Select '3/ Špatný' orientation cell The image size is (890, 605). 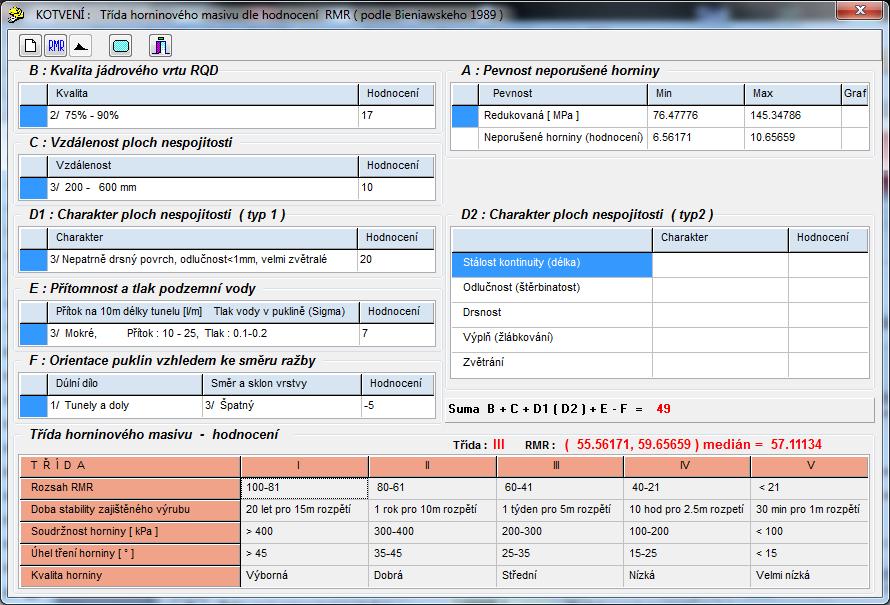[282, 406]
